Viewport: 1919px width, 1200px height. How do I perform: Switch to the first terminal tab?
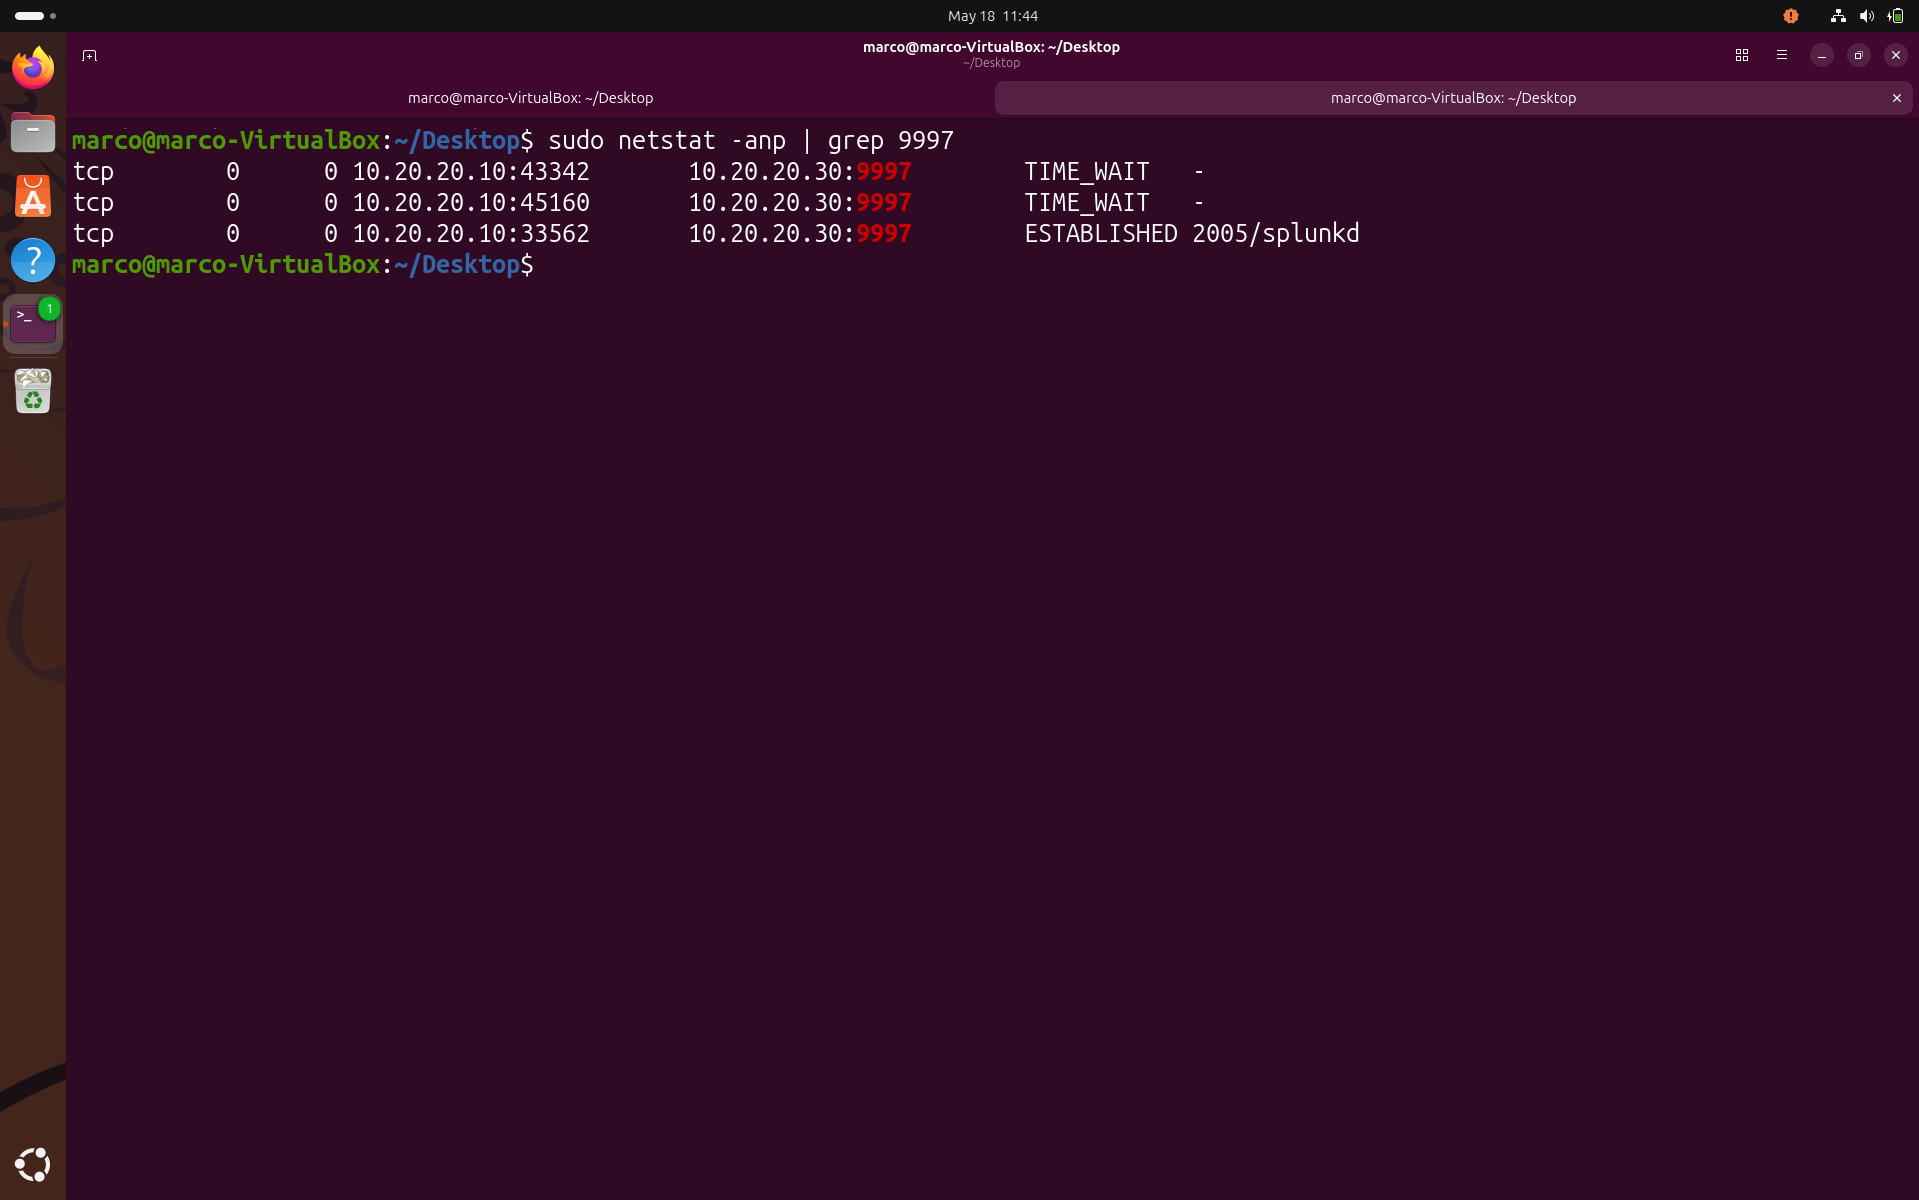530,98
